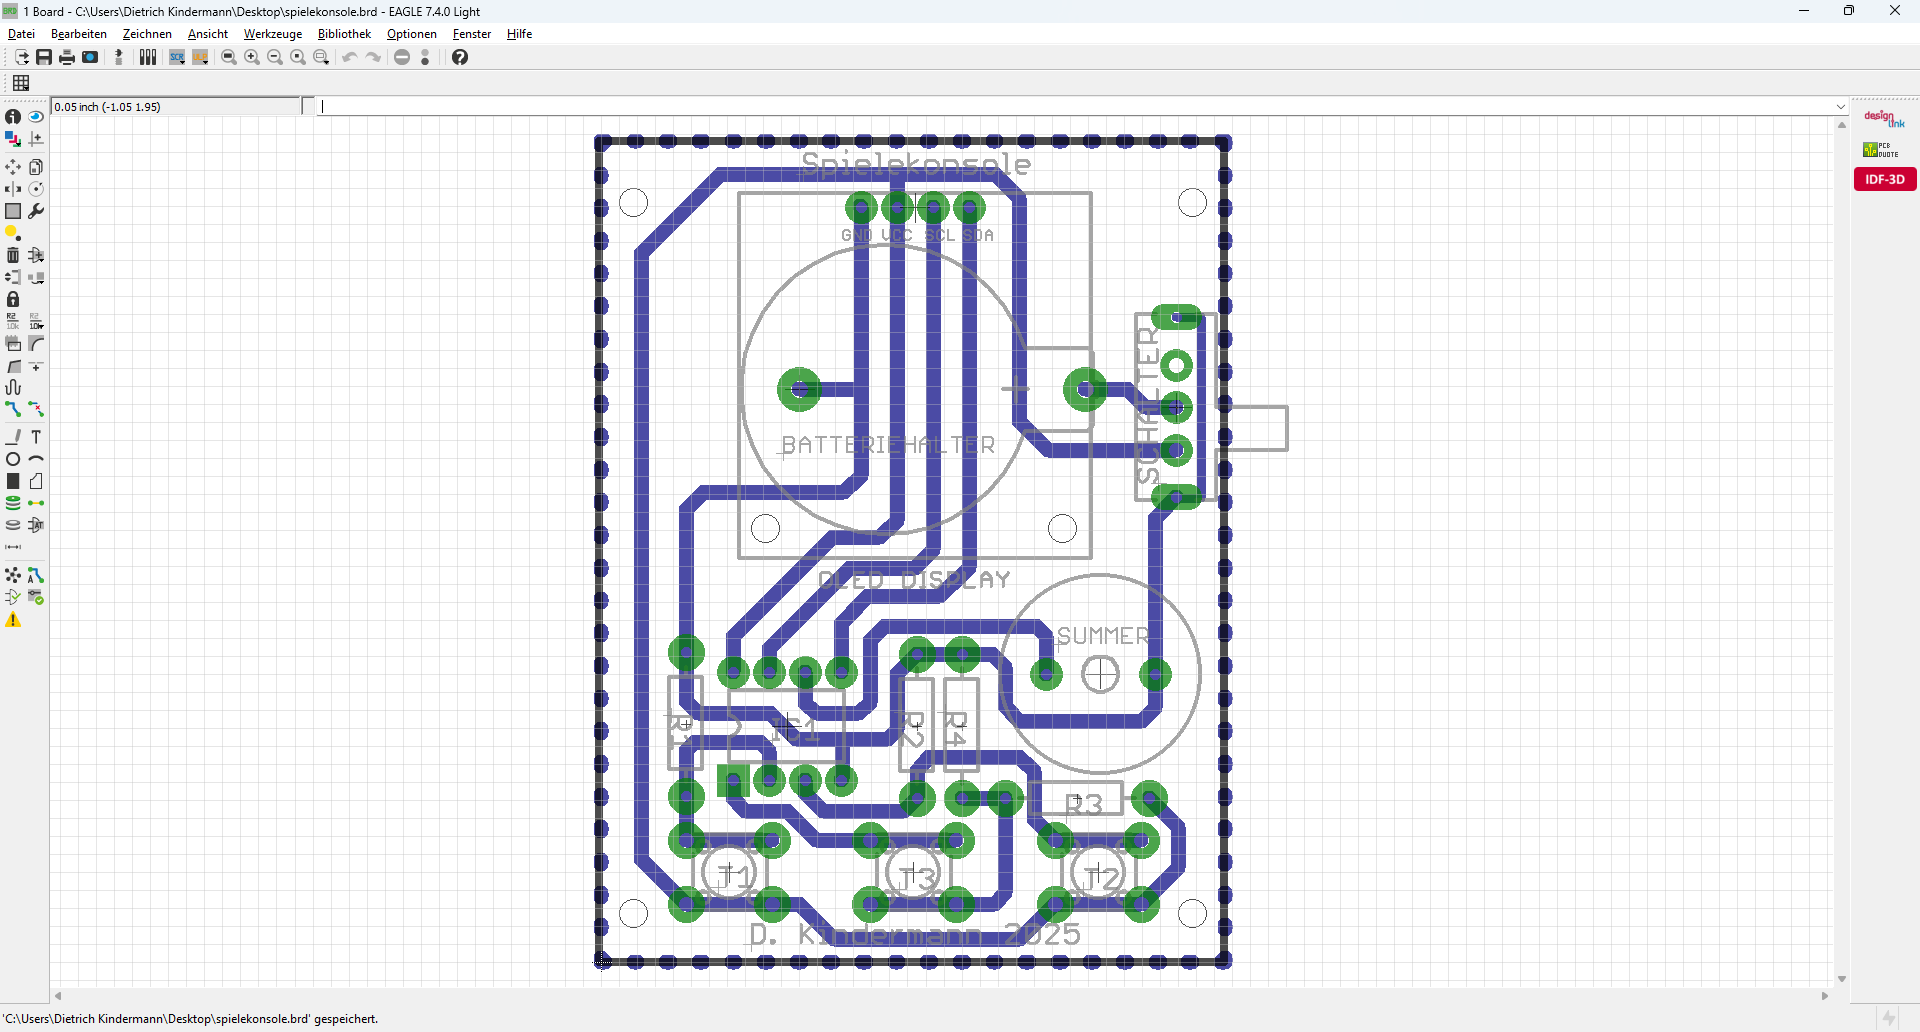The image size is (1920, 1032).
Task: Click the Zoom to fit icon
Action: tap(229, 57)
